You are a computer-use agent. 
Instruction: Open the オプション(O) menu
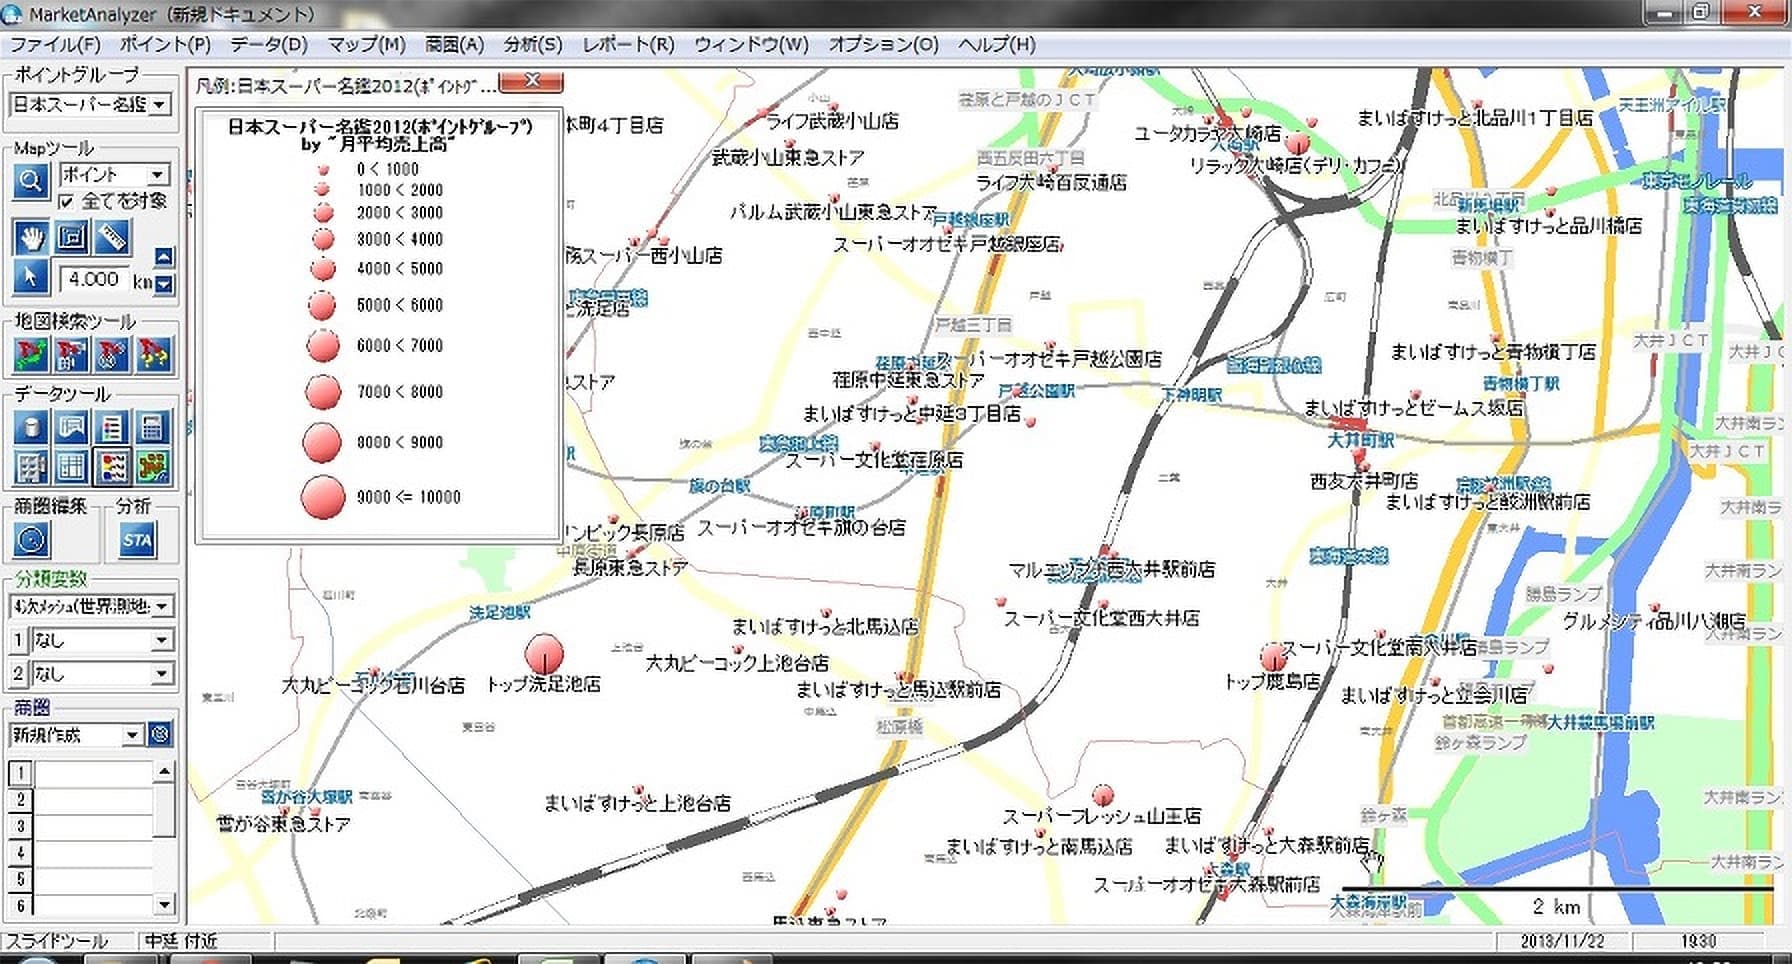click(883, 45)
